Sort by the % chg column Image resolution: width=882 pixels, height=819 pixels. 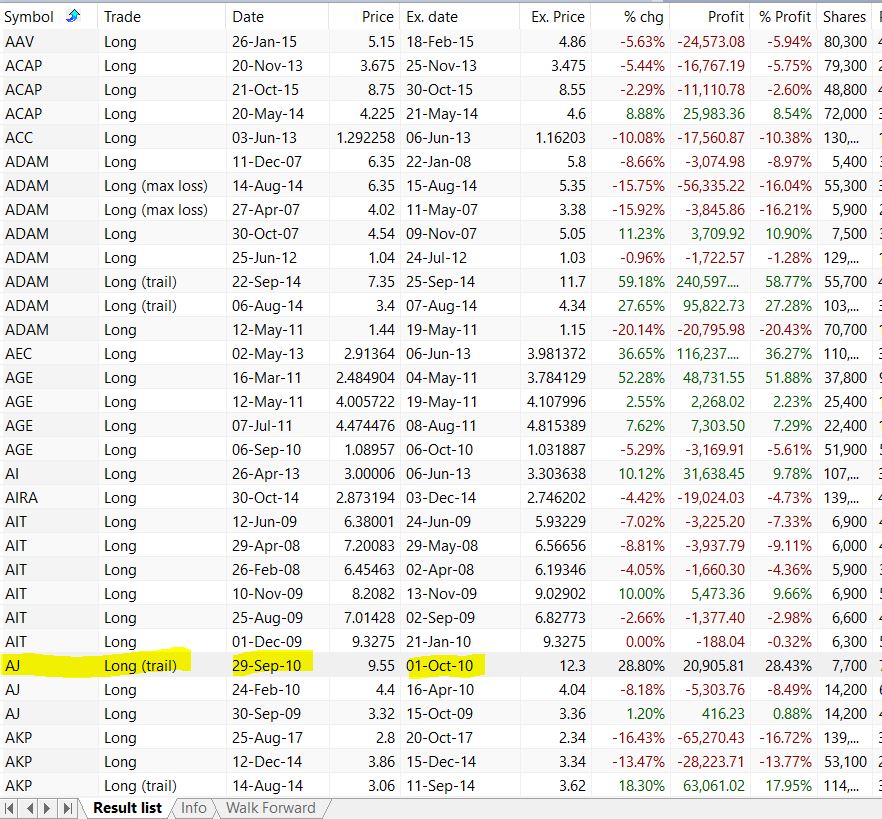click(x=643, y=17)
